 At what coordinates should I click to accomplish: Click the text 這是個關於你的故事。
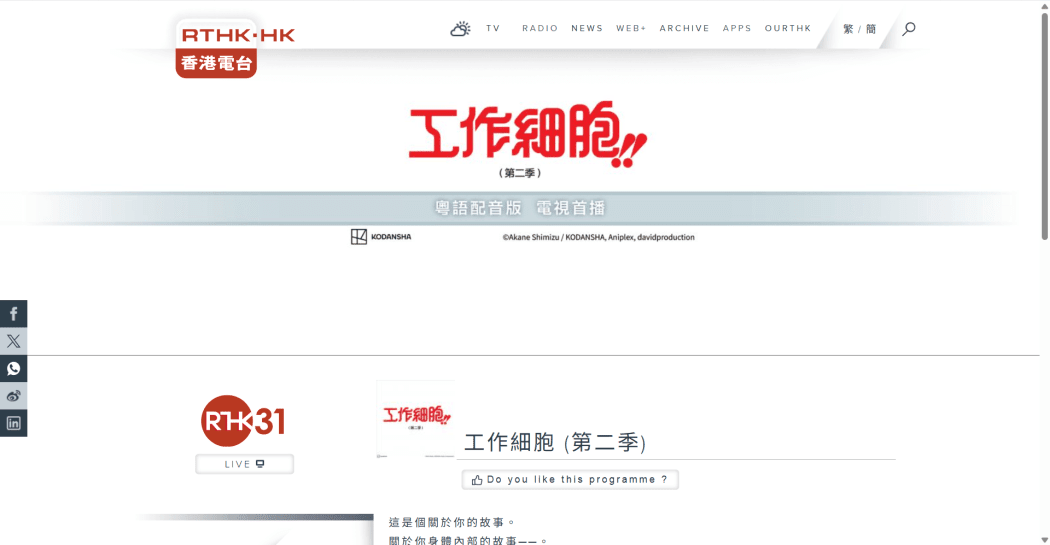452,522
